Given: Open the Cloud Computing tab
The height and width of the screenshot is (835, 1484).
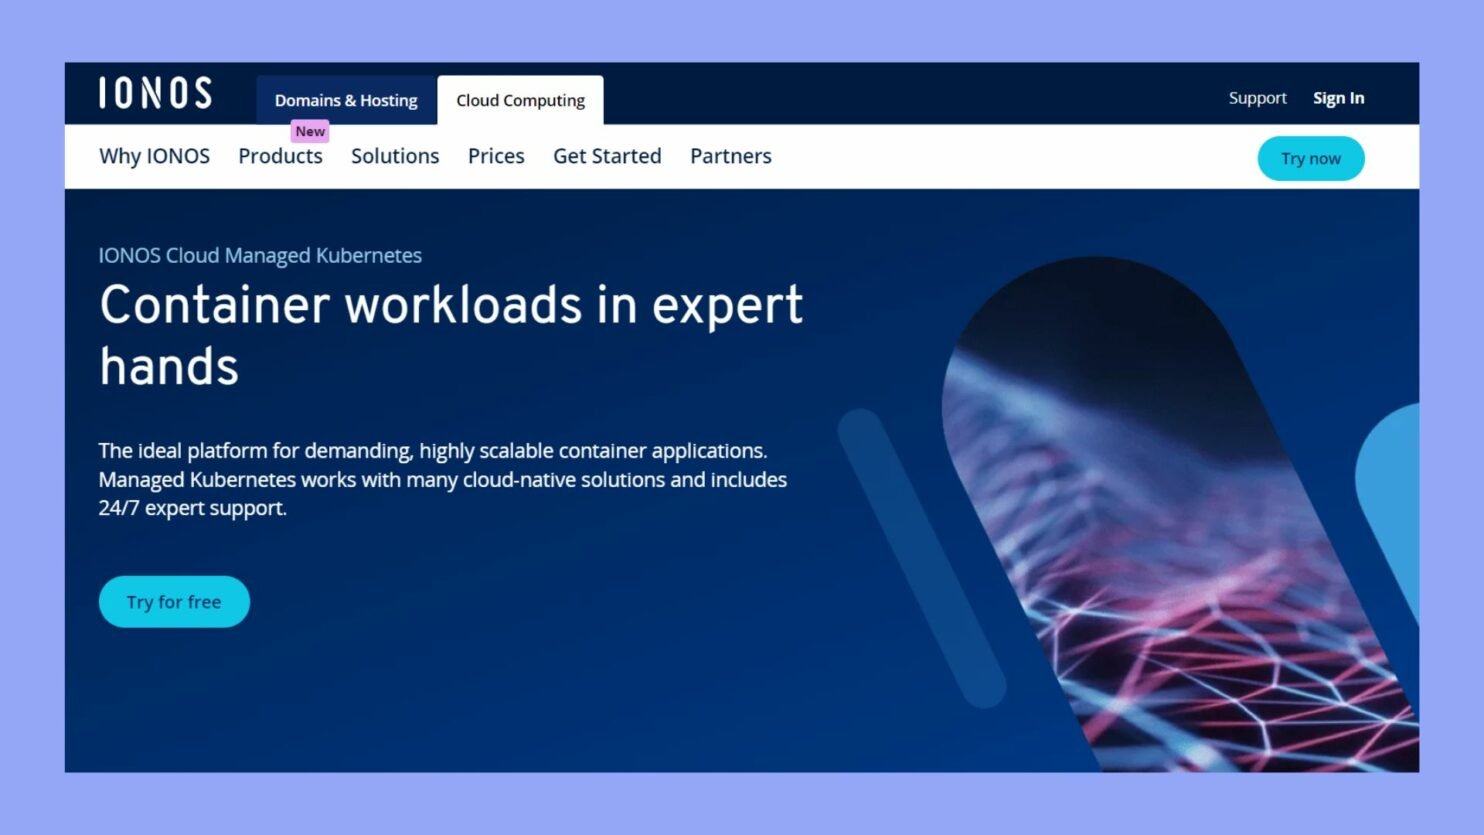Looking at the screenshot, I should (520, 100).
